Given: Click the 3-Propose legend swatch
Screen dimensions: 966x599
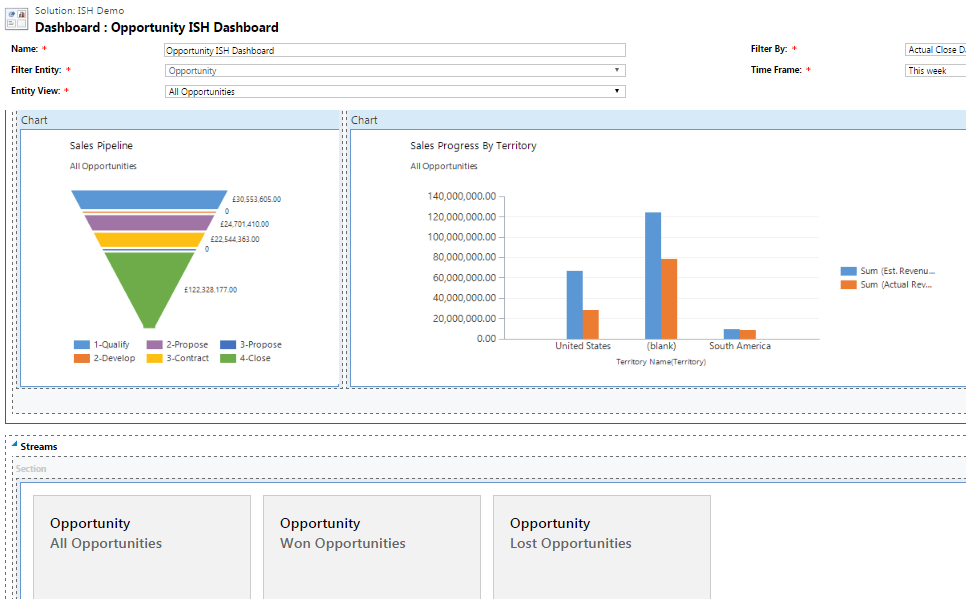Looking at the screenshot, I should tap(228, 344).
